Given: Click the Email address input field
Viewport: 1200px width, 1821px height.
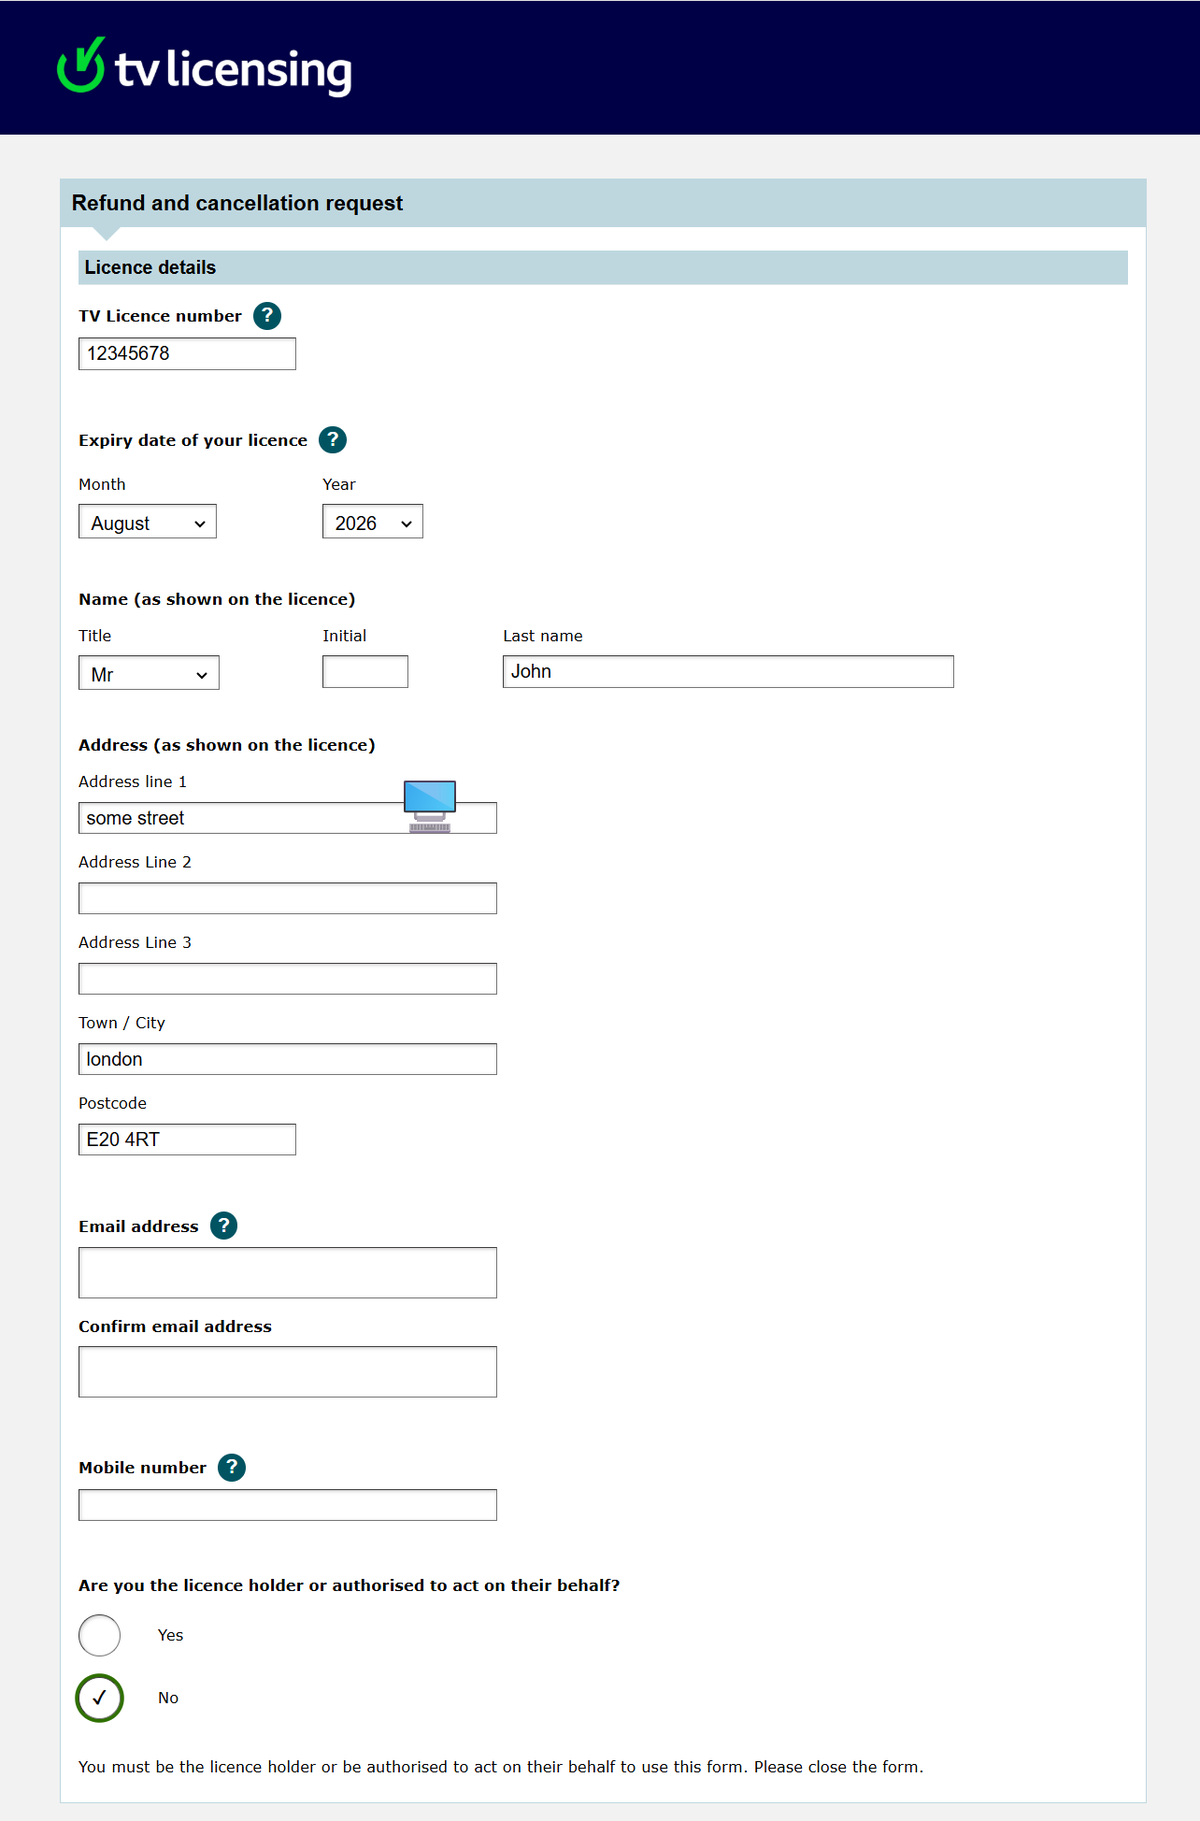Looking at the screenshot, I should click(288, 1273).
